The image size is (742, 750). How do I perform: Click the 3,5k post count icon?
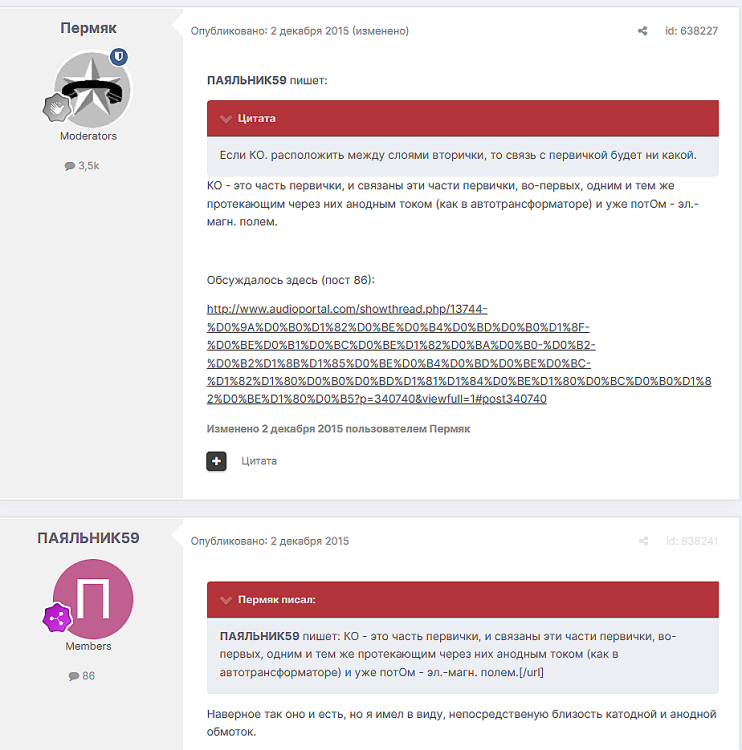tap(70, 166)
